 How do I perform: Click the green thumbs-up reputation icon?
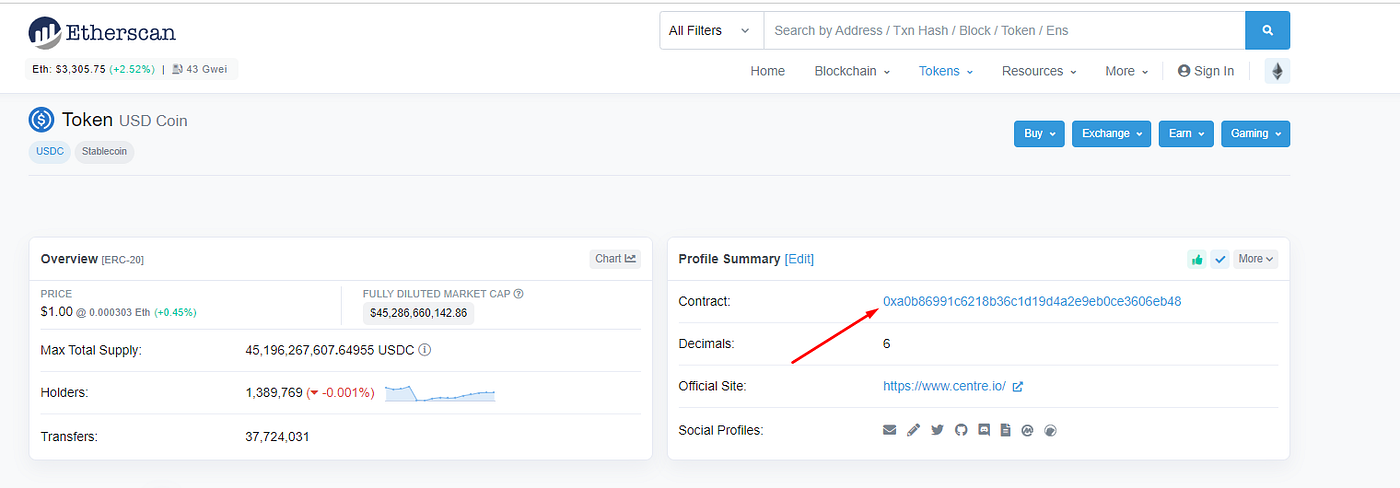(1196, 259)
